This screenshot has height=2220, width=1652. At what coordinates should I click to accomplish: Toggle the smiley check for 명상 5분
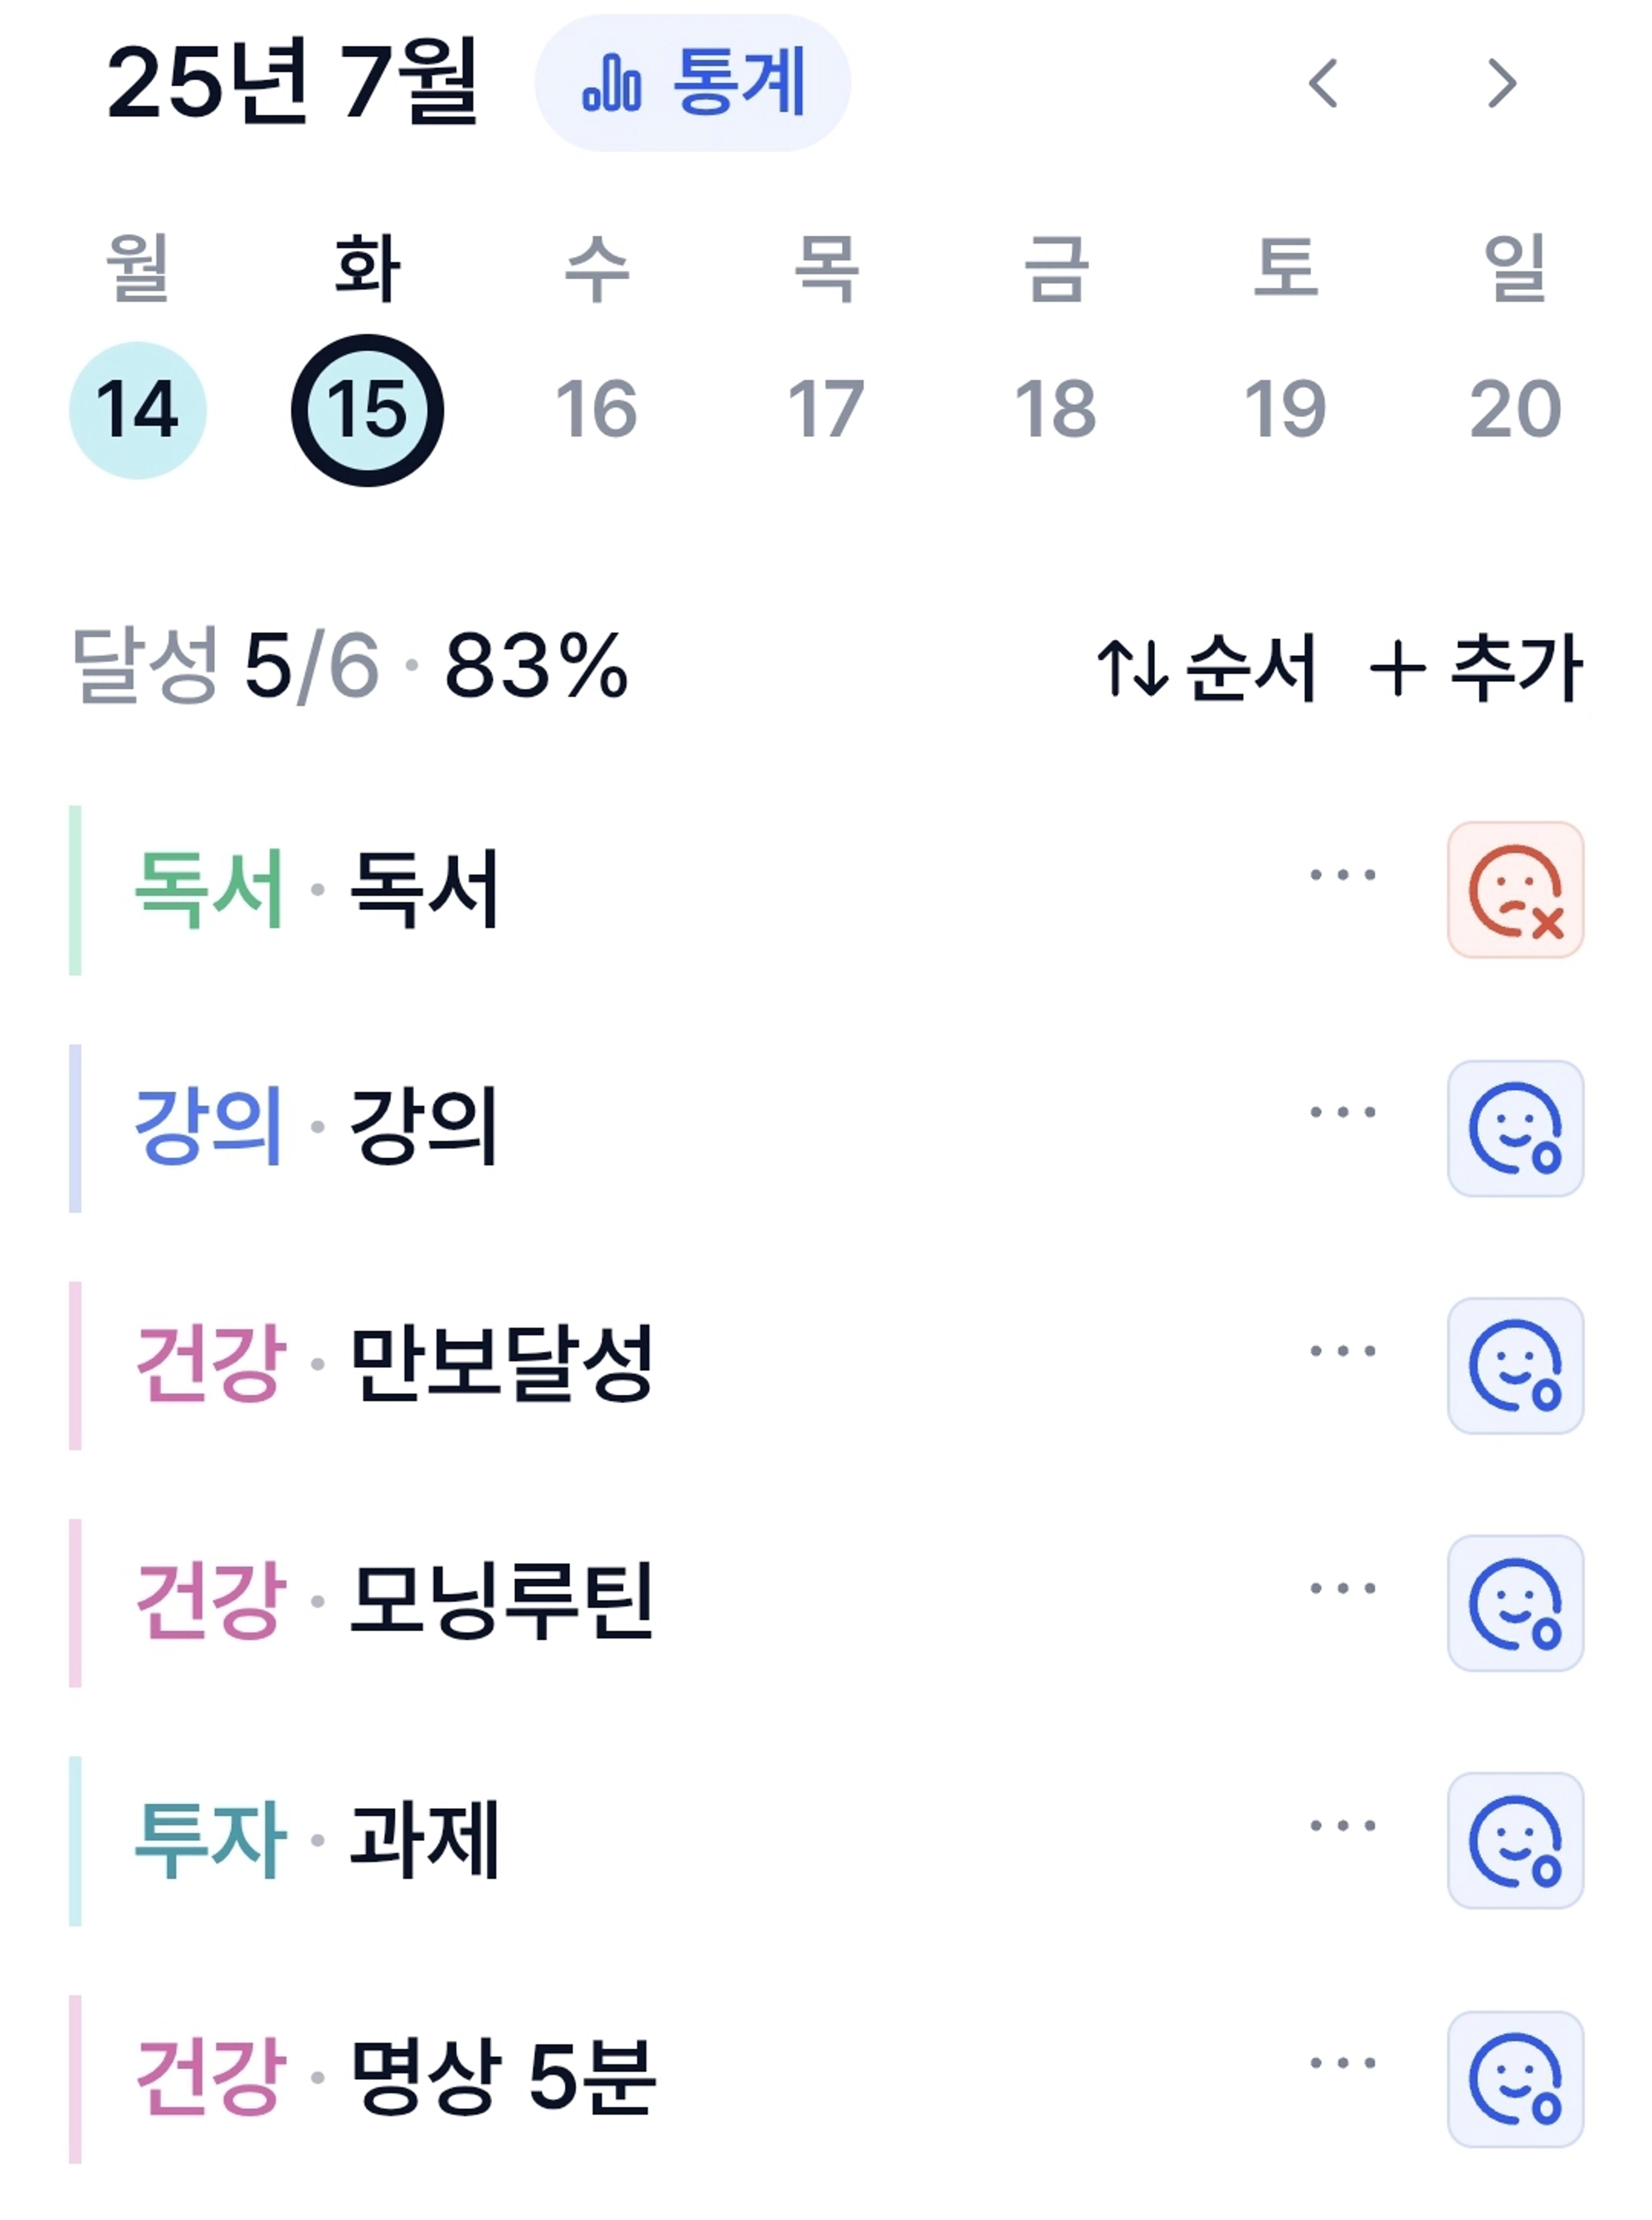pyautogui.click(x=1515, y=2079)
